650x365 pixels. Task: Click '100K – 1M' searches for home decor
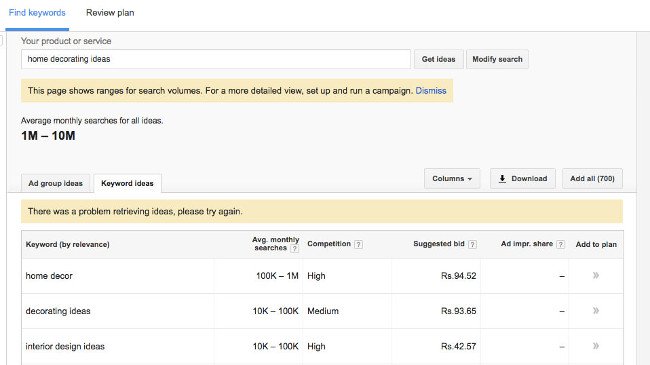tap(277, 276)
